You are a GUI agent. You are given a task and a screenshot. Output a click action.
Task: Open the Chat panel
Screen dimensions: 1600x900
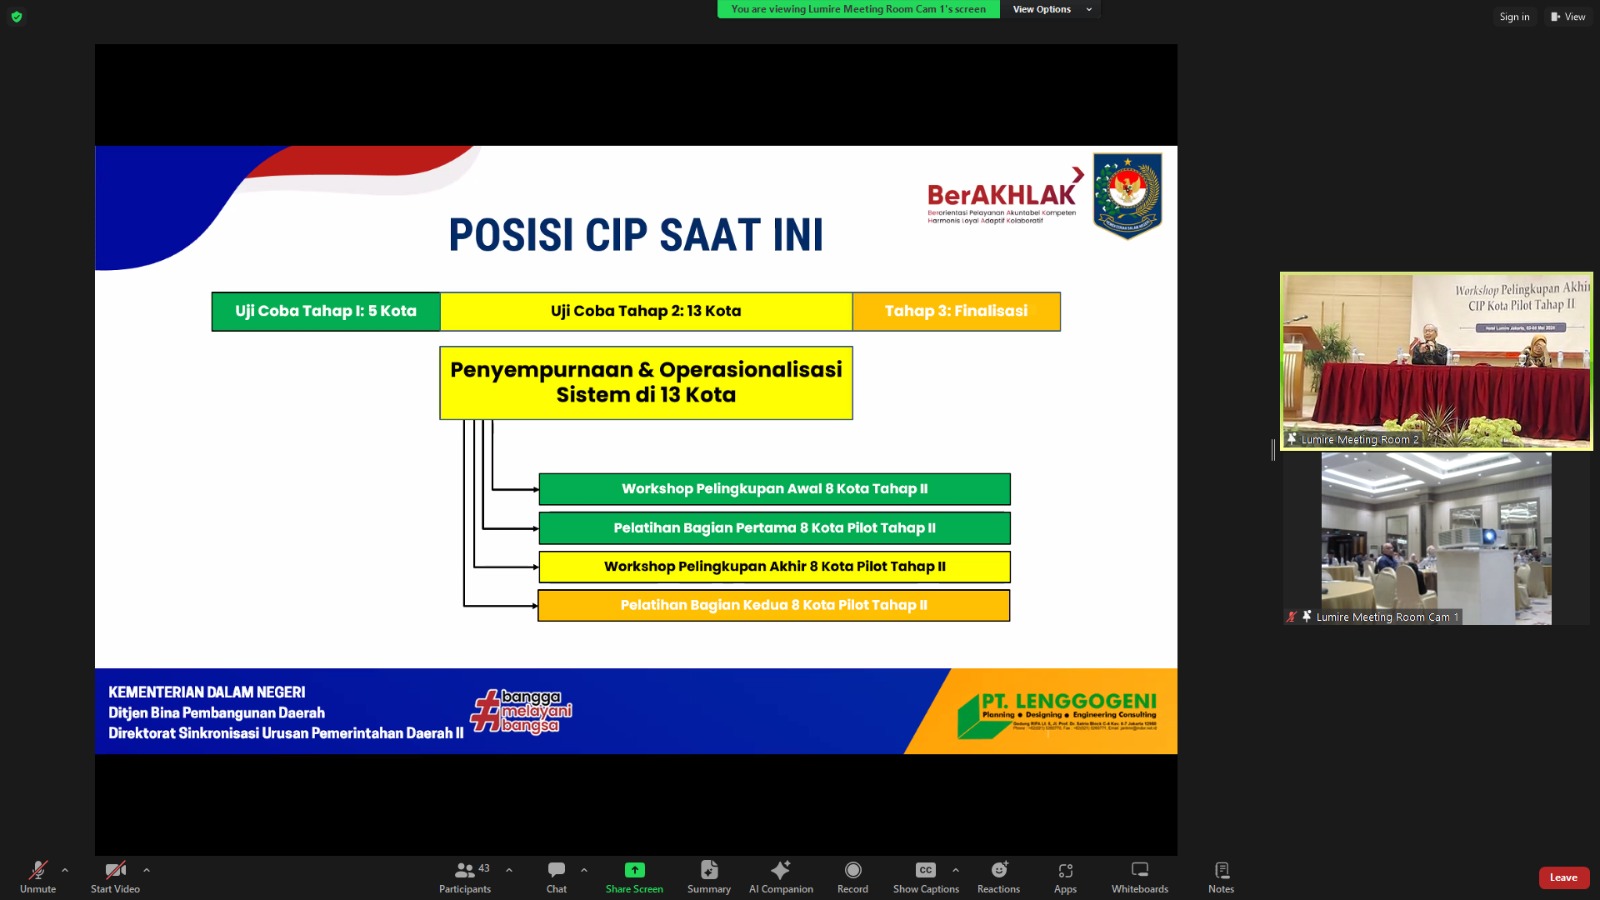click(x=557, y=876)
